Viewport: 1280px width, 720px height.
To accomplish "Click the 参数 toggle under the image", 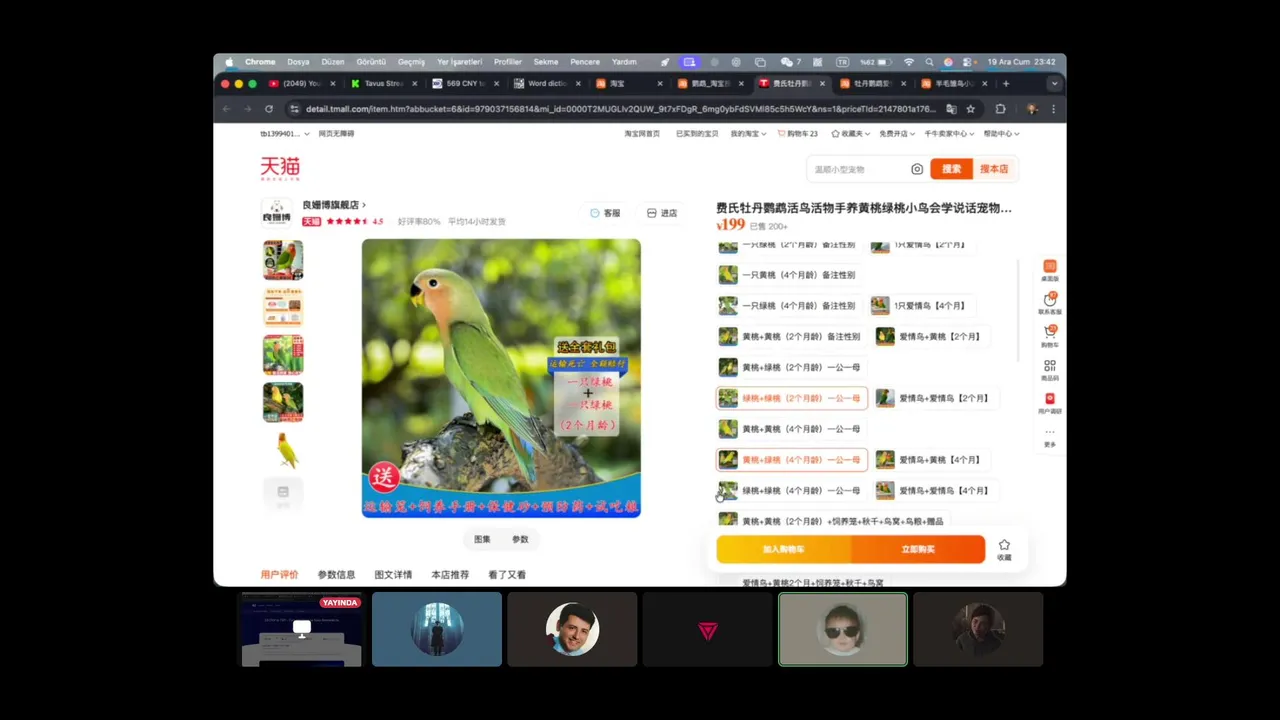I will click(520, 539).
